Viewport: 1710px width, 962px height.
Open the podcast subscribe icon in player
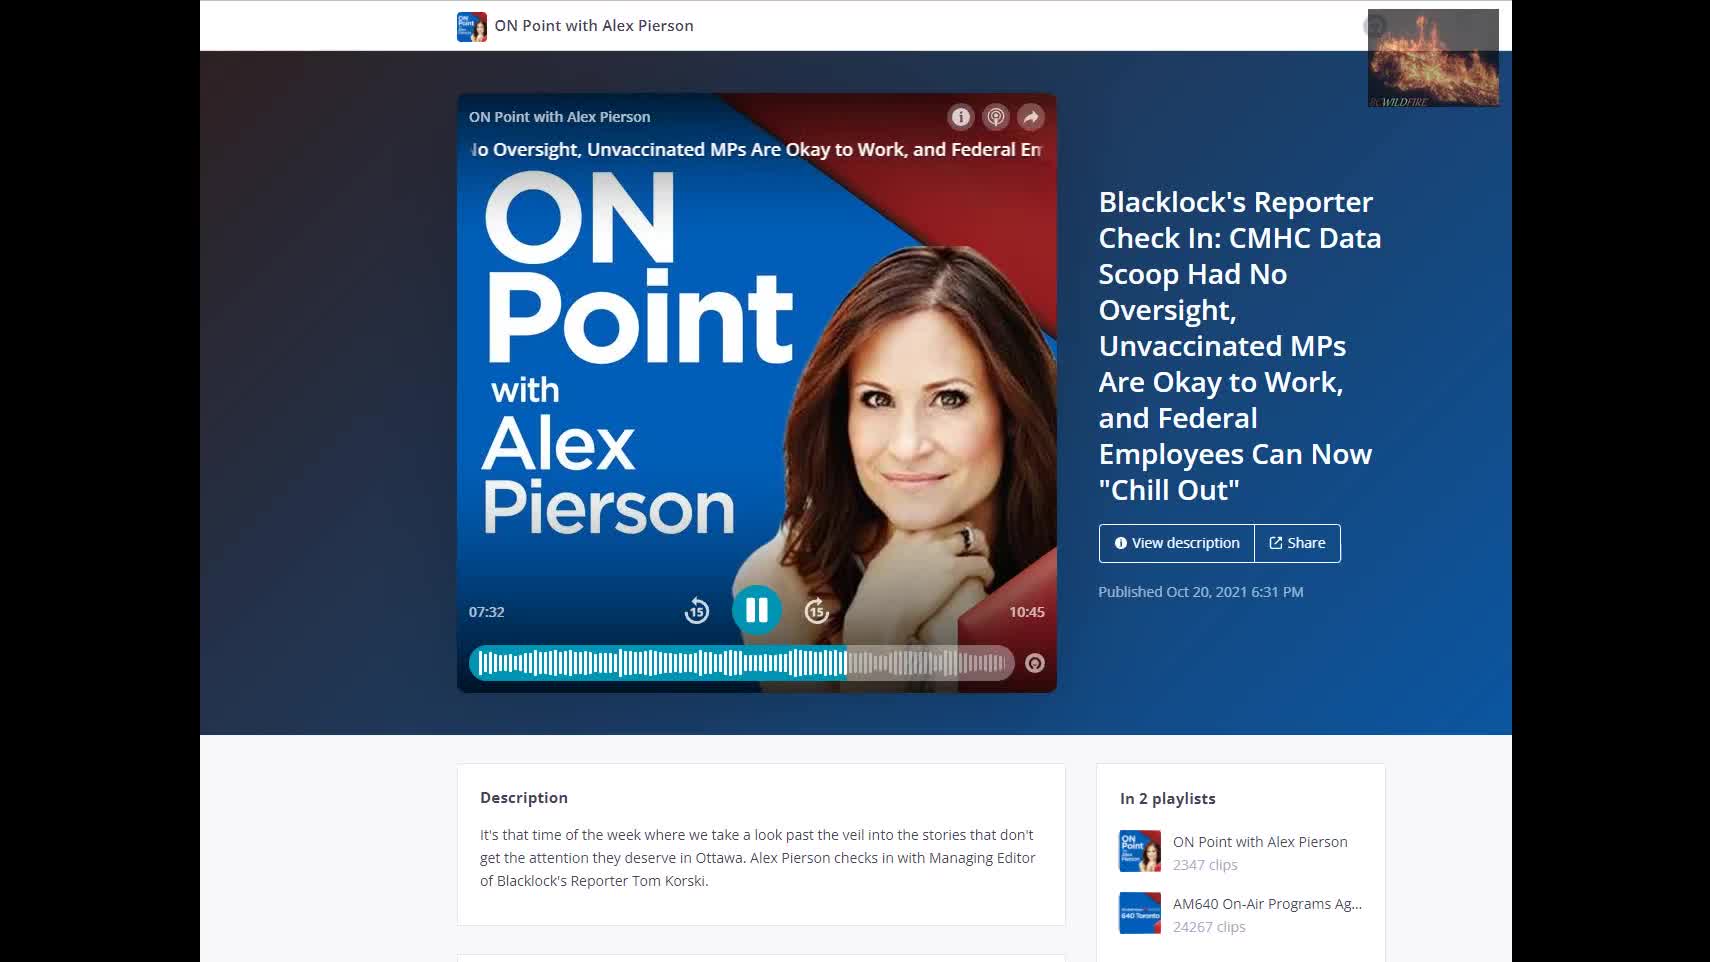tap(995, 117)
